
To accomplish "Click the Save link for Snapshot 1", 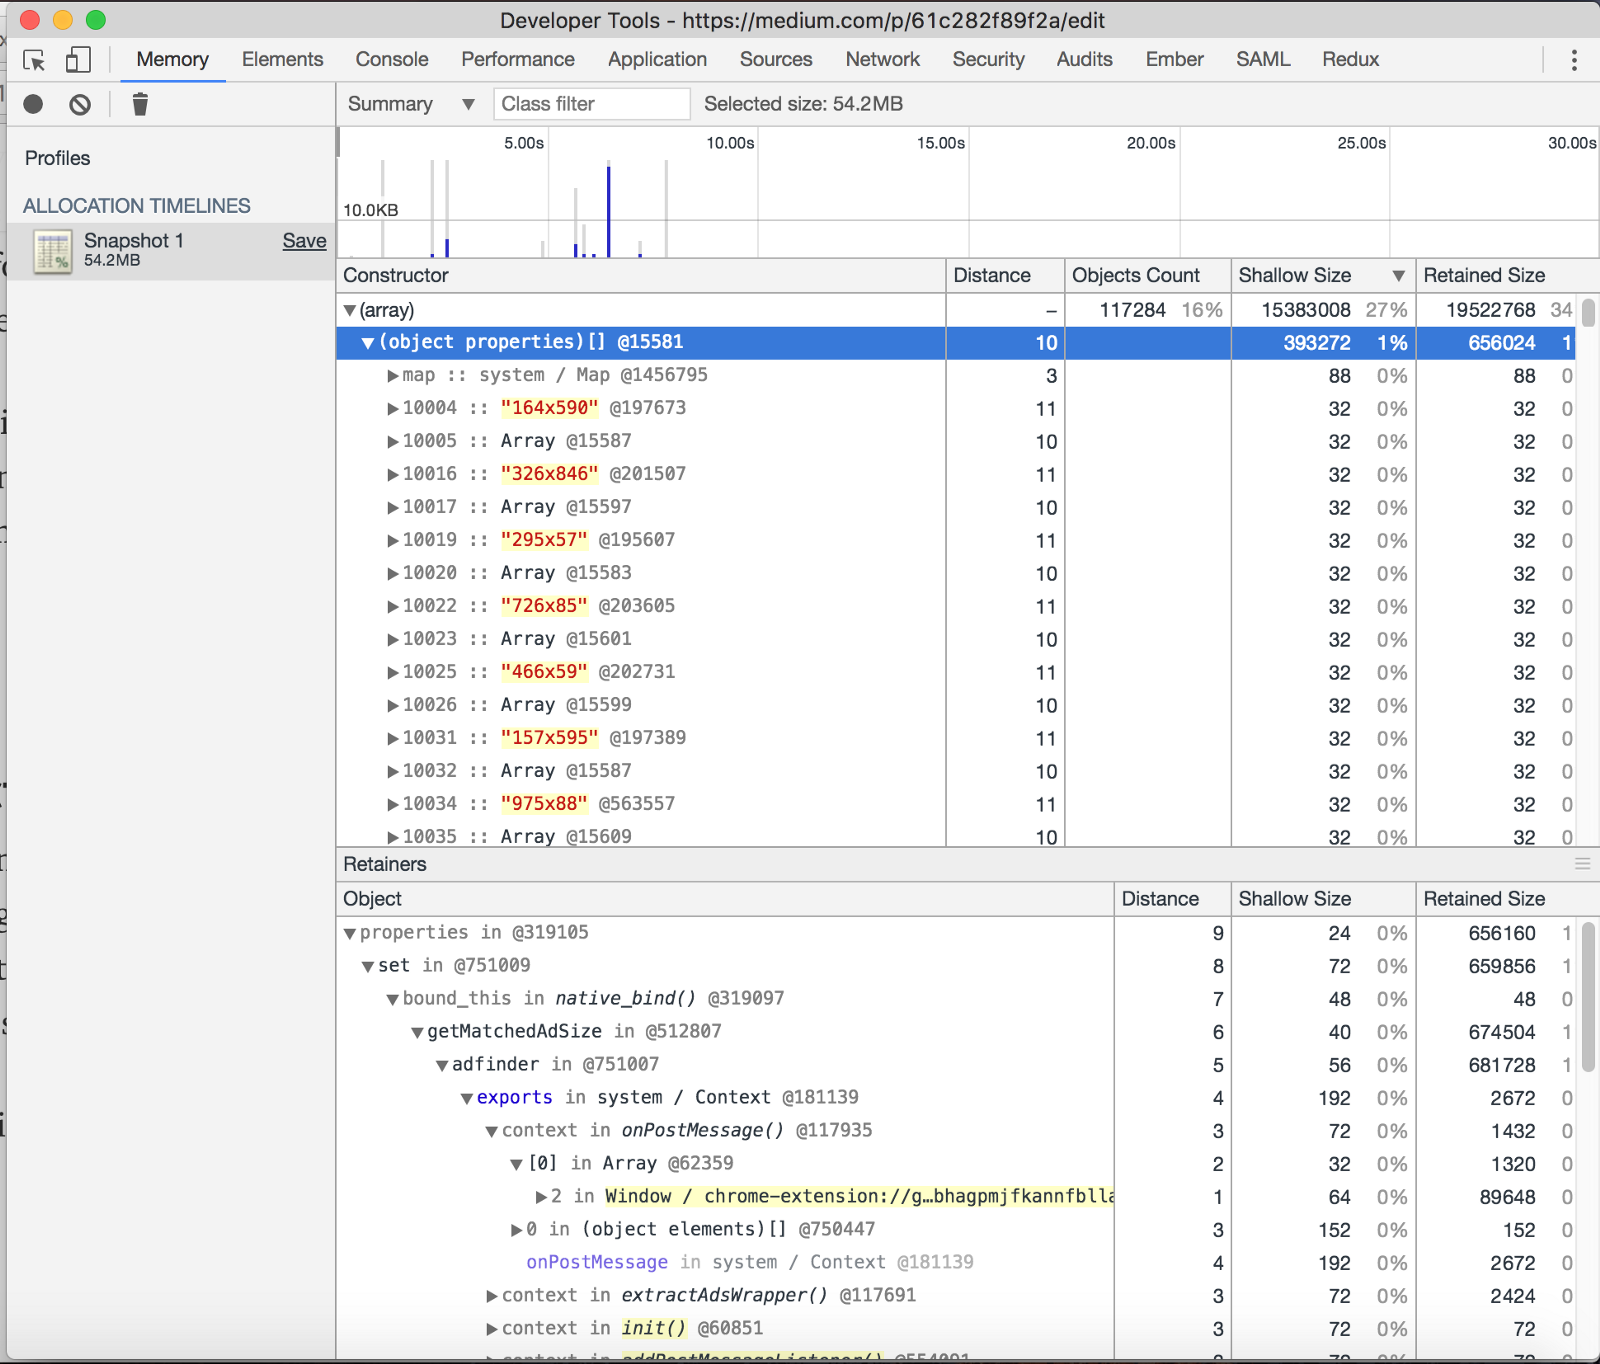I will click(x=304, y=241).
